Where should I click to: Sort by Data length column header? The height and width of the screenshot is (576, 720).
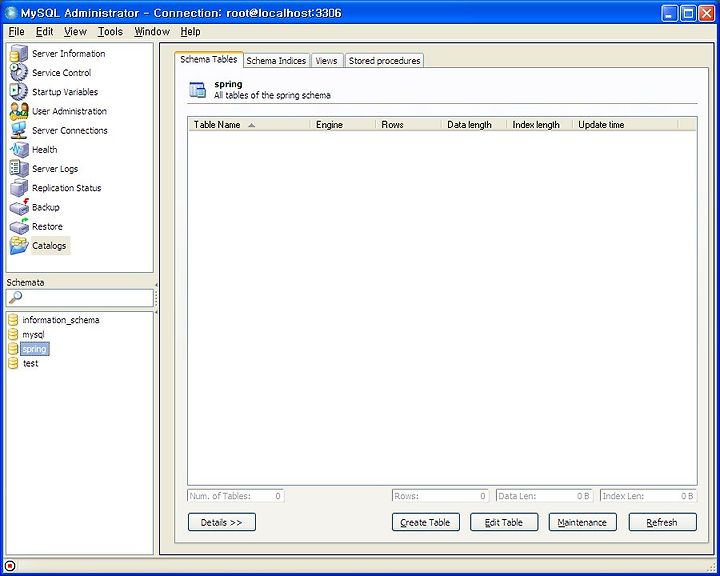click(x=474, y=124)
